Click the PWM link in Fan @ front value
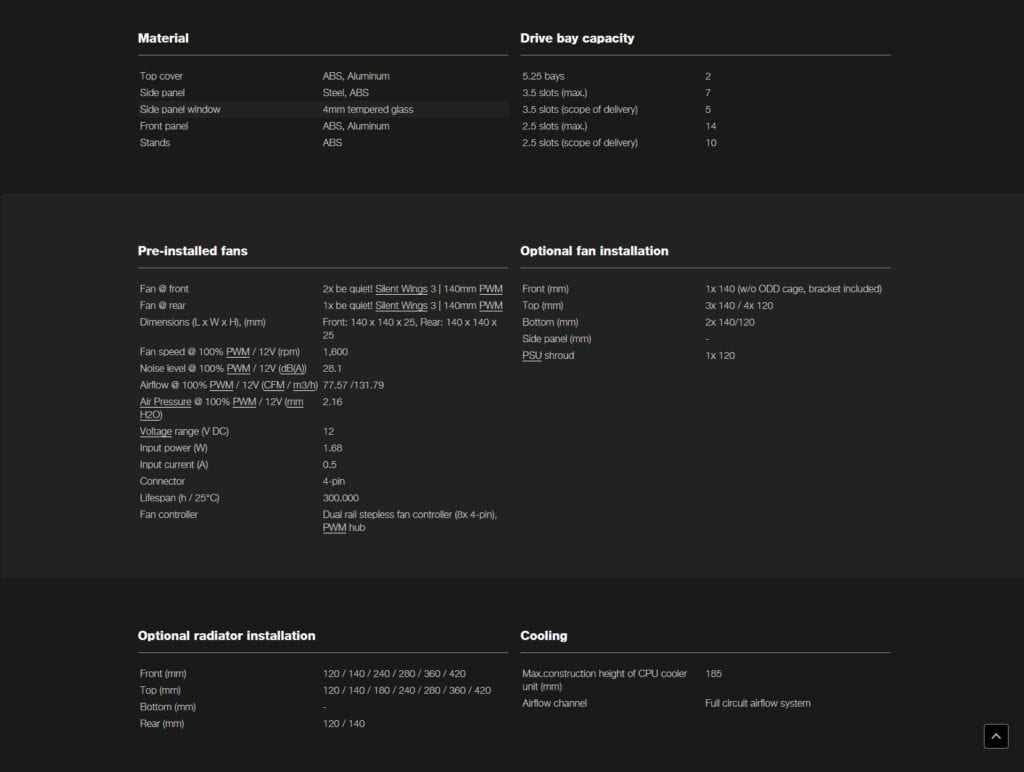 coord(491,289)
